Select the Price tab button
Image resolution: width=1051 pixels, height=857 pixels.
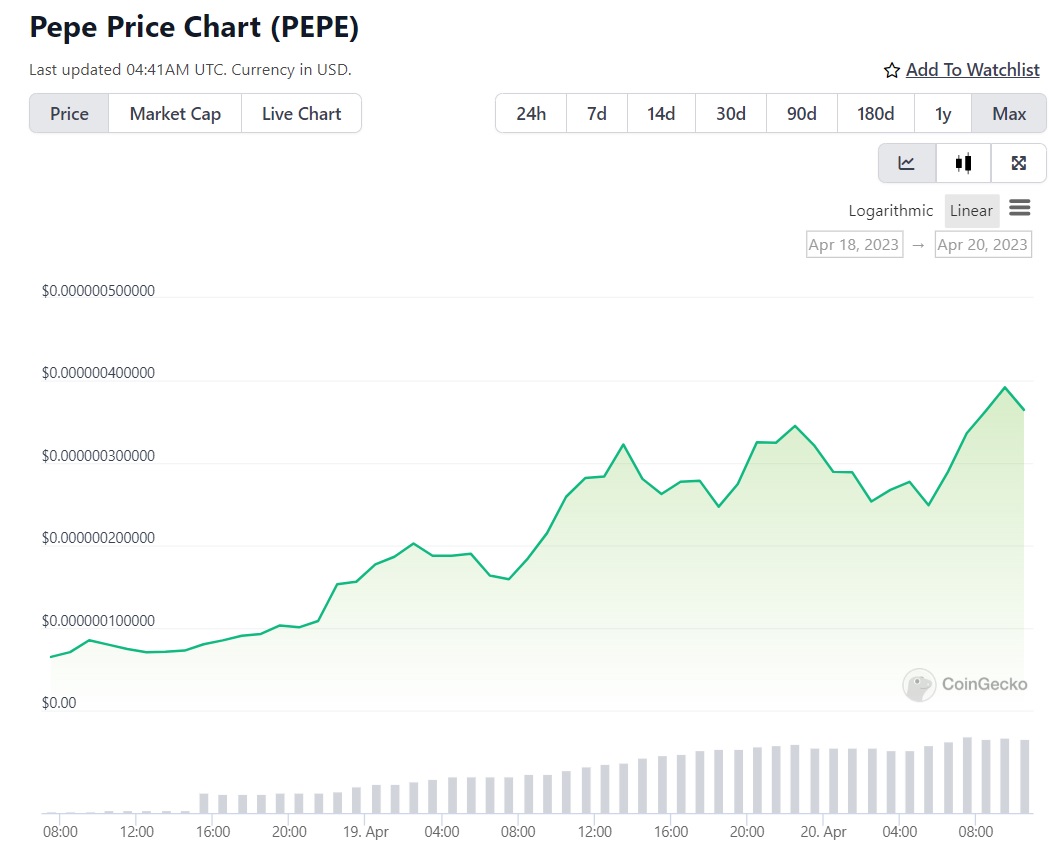[x=68, y=113]
